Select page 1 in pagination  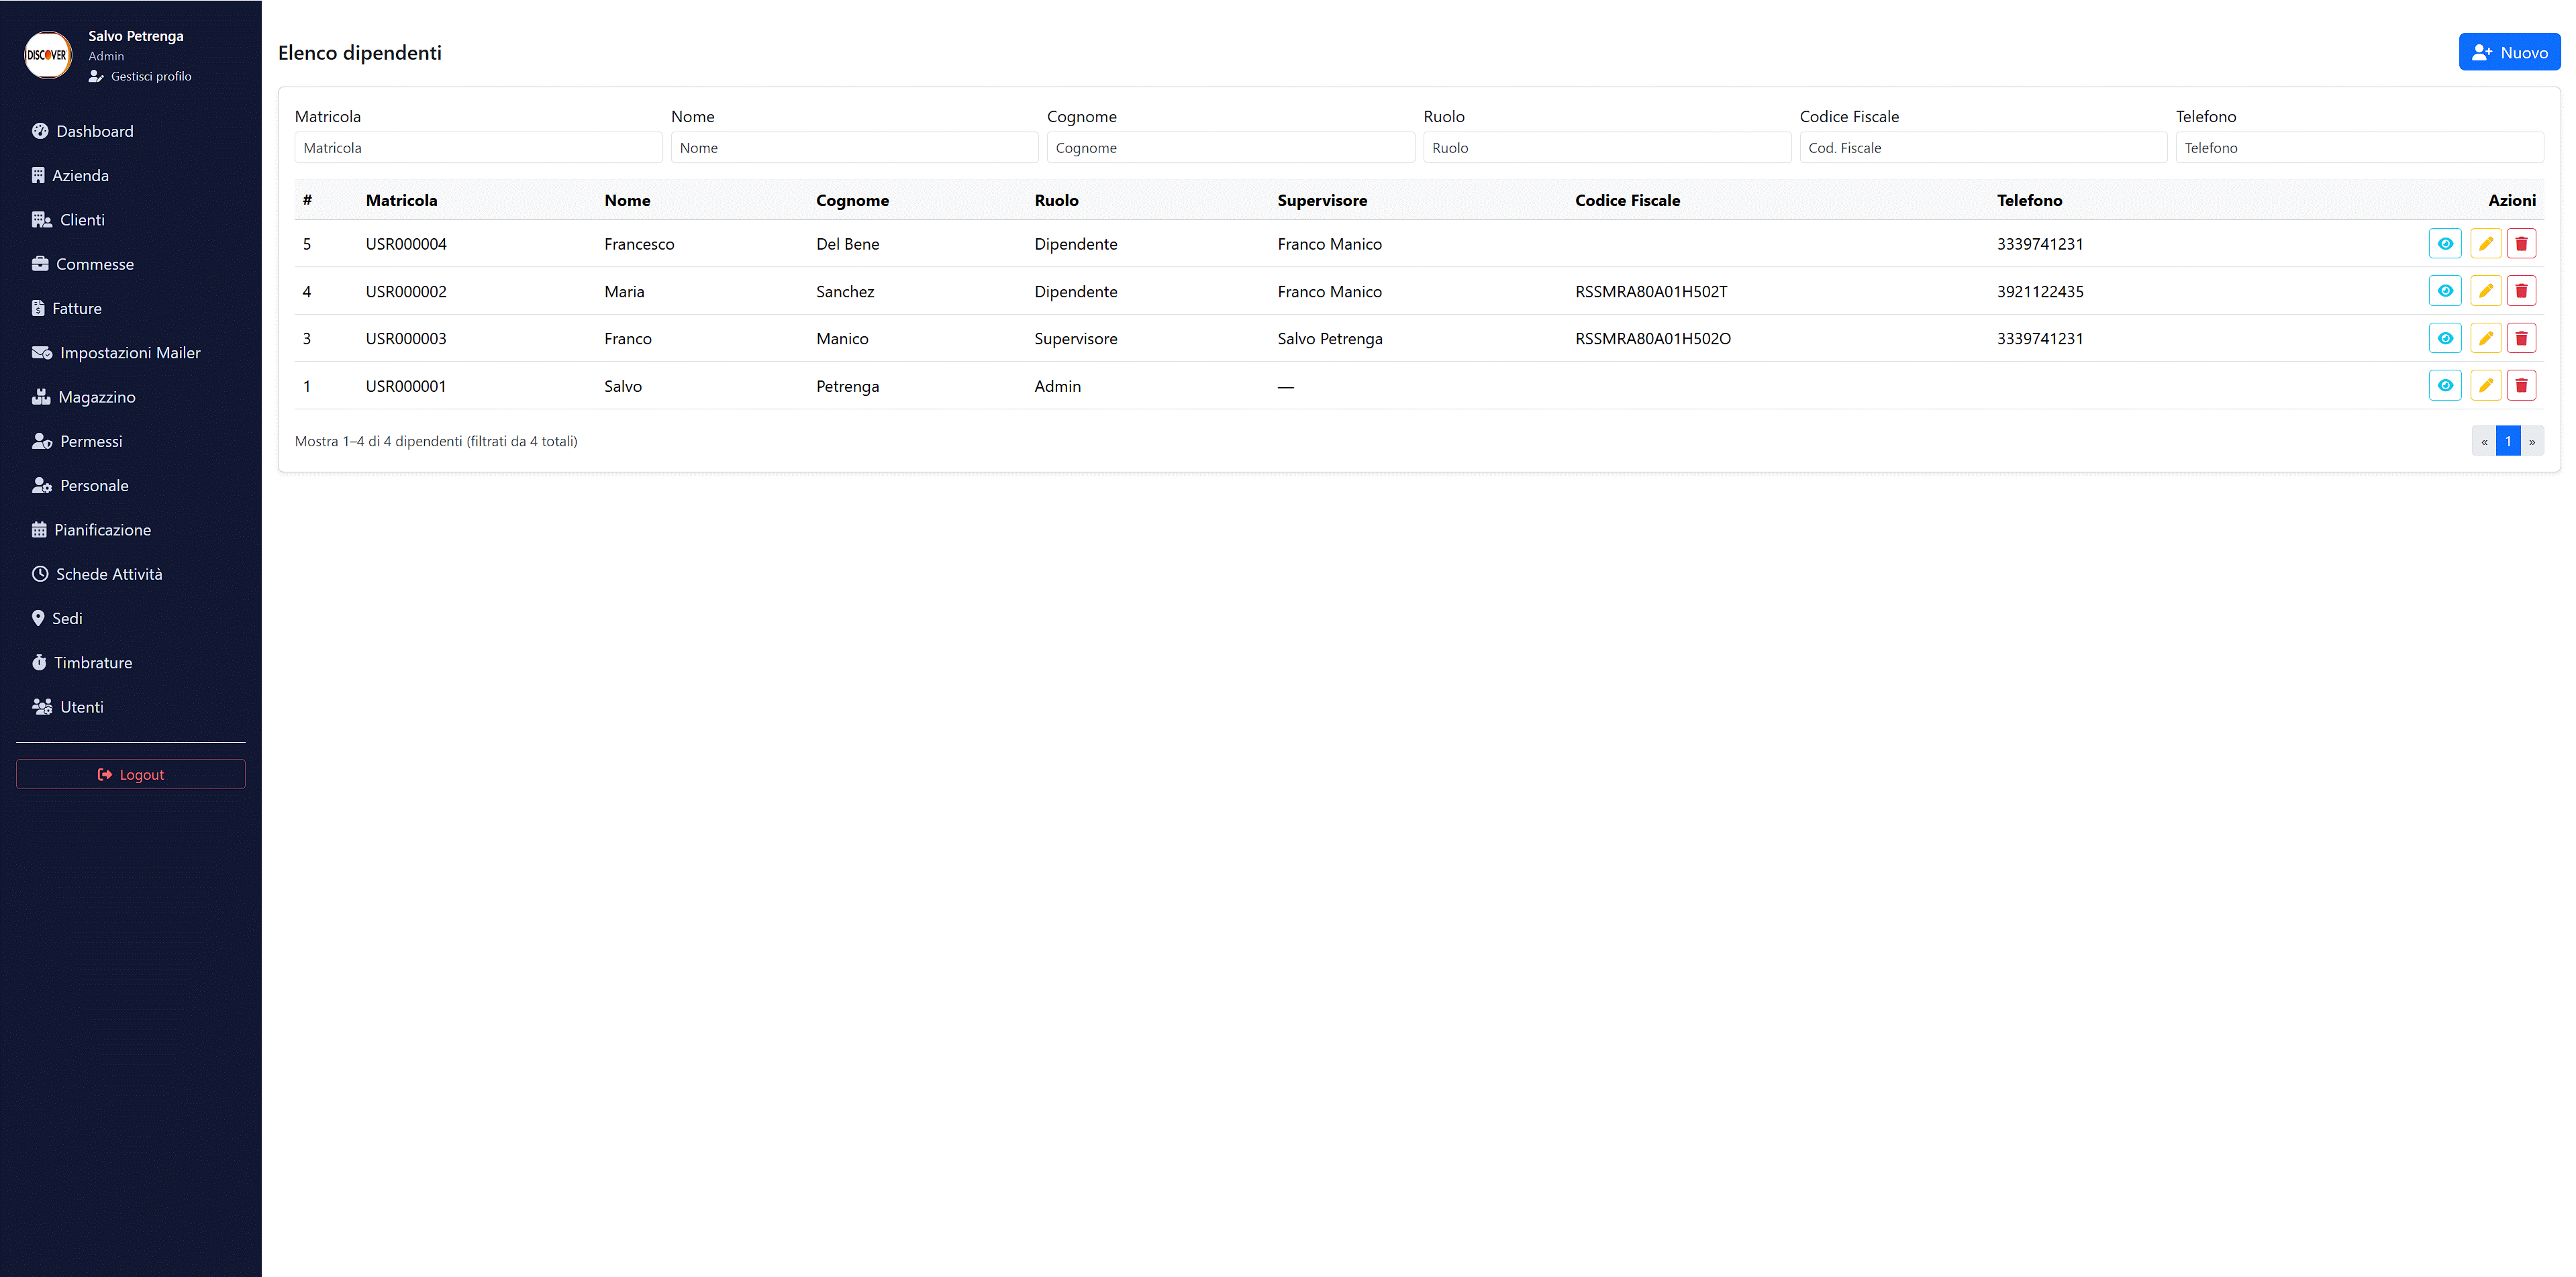point(2508,441)
